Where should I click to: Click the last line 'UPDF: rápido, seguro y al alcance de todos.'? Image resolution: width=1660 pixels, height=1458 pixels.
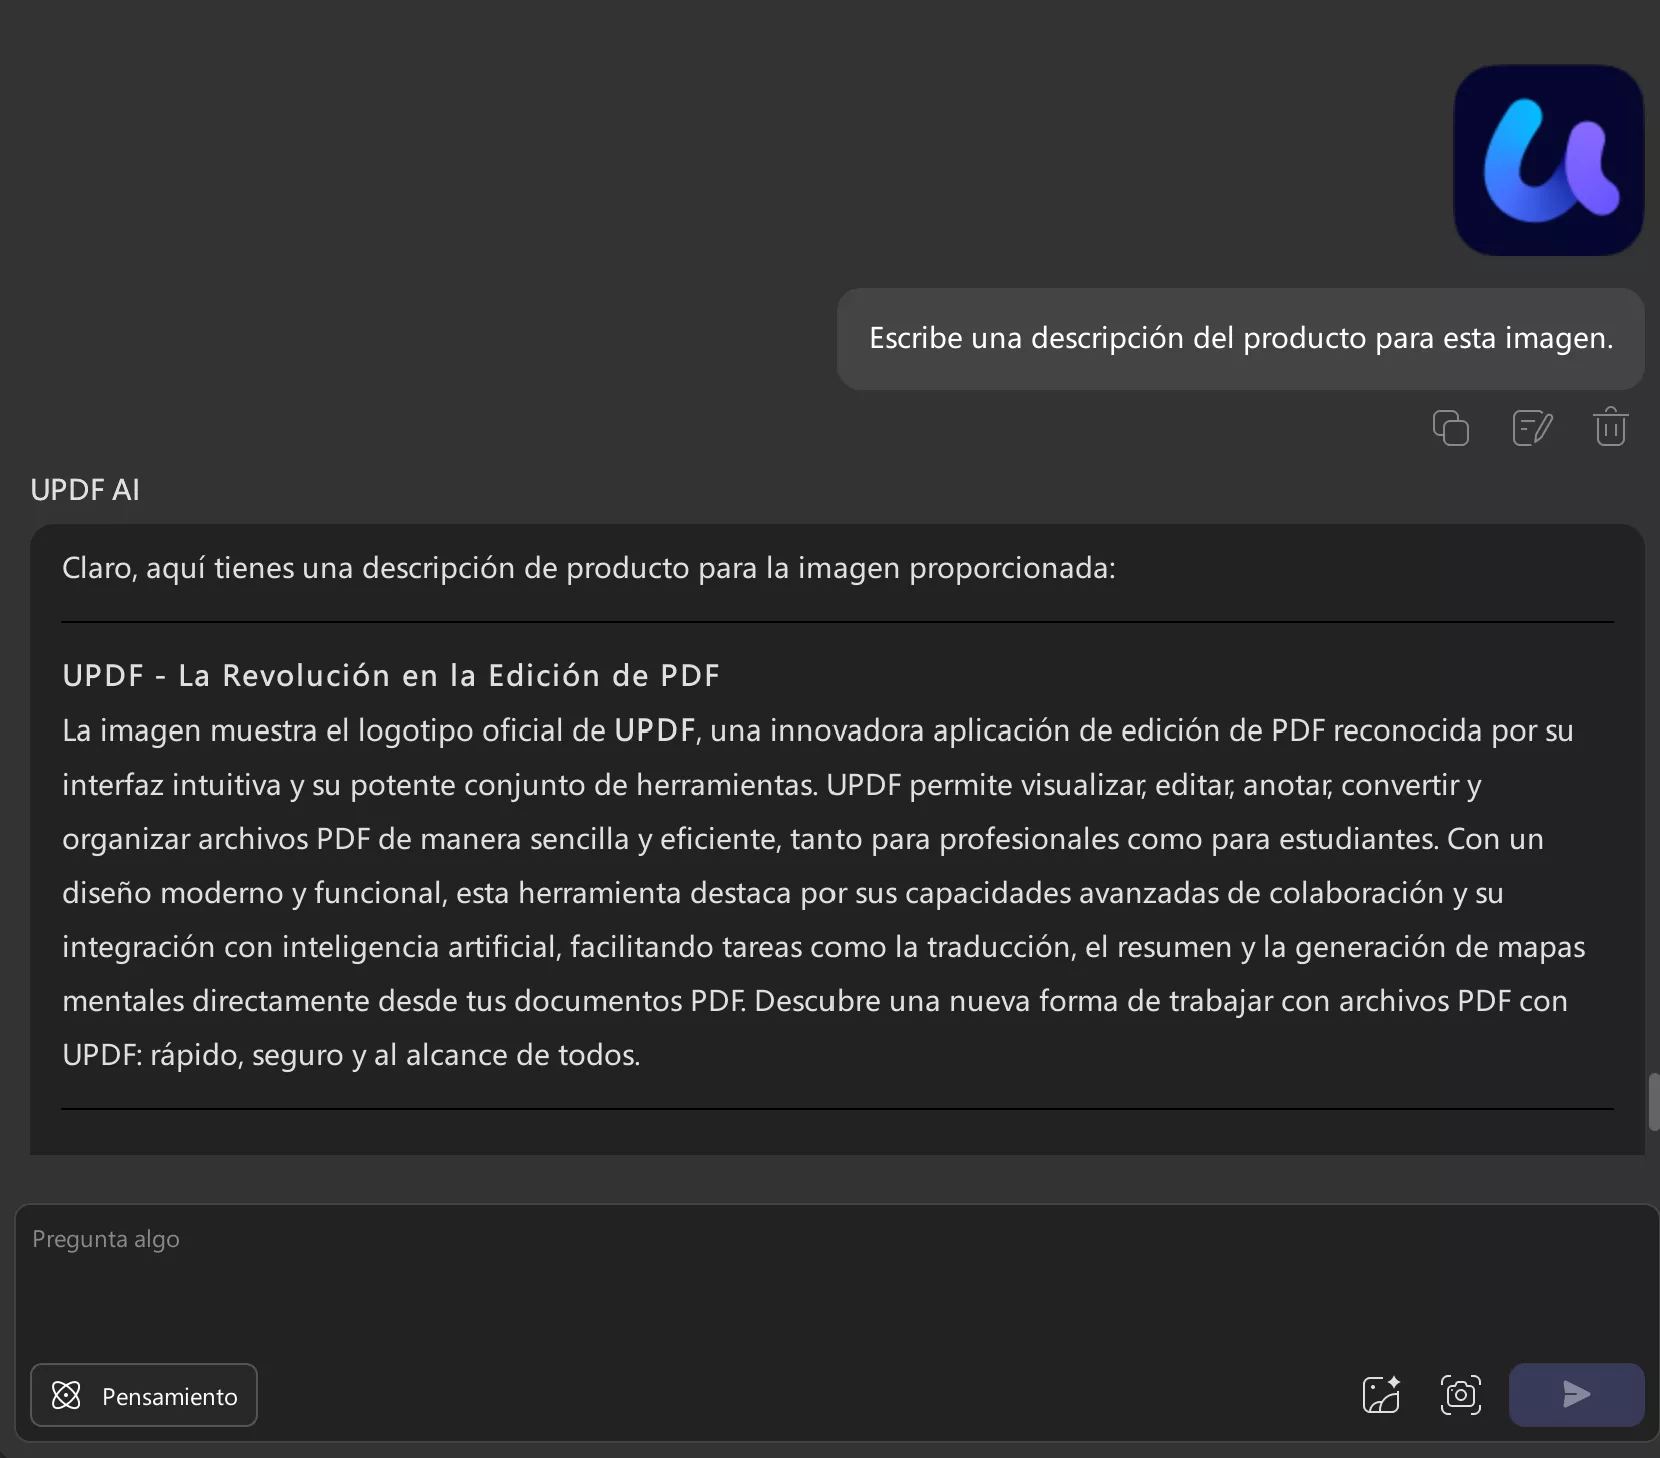tap(351, 1055)
